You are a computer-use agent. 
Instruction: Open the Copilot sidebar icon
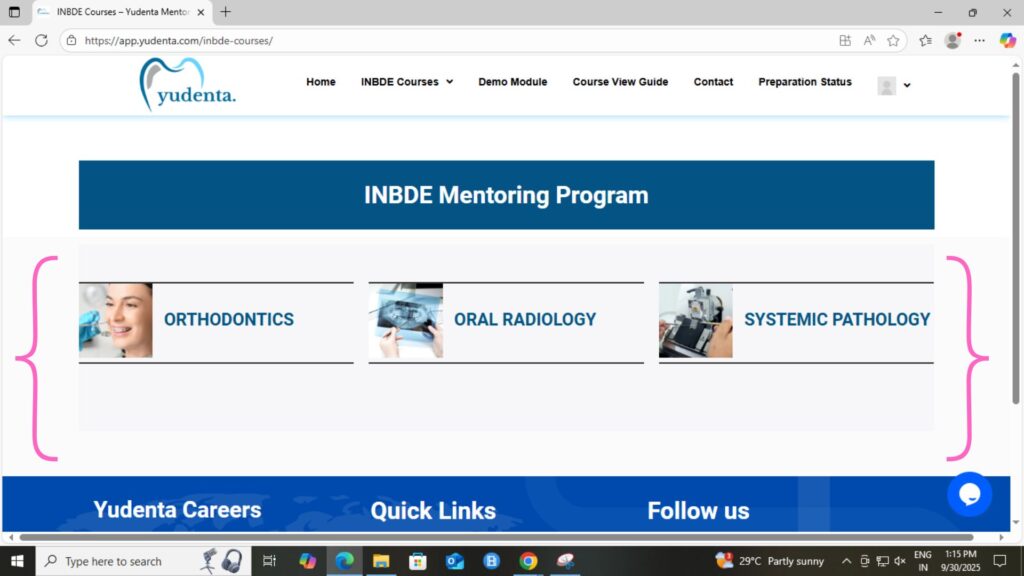click(1007, 41)
